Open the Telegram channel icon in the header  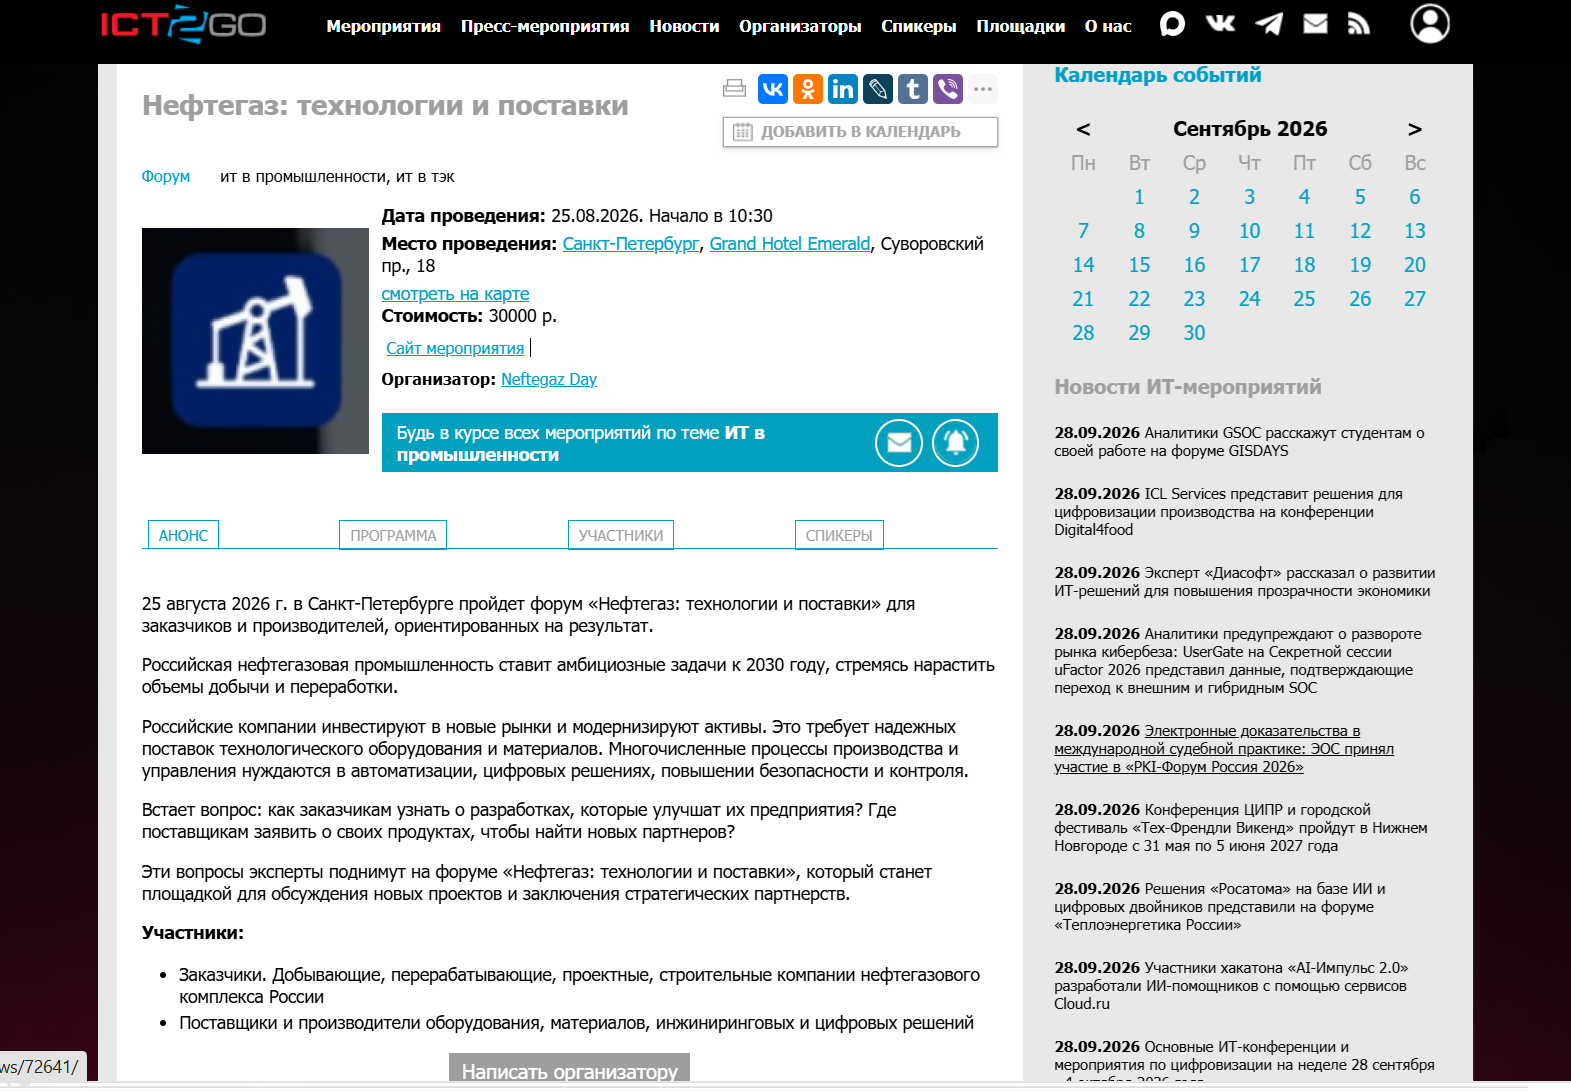tap(1269, 24)
